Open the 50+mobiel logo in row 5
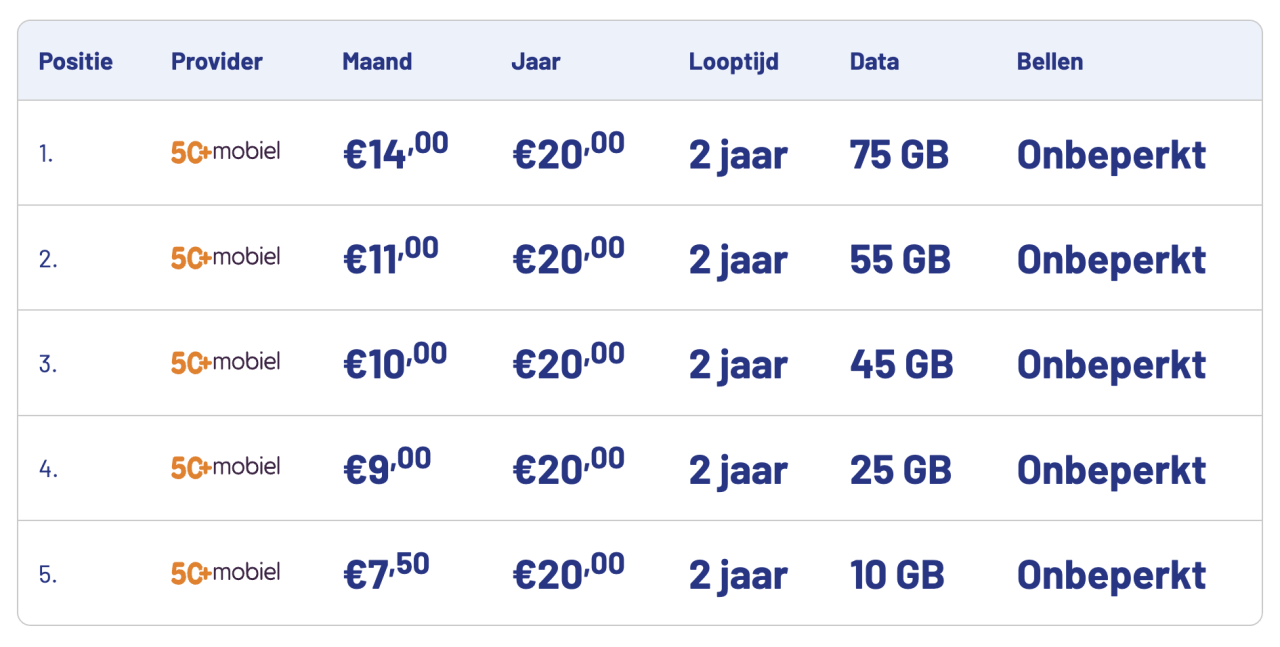Image resolution: width=1280 pixels, height=647 pixels. (x=225, y=573)
